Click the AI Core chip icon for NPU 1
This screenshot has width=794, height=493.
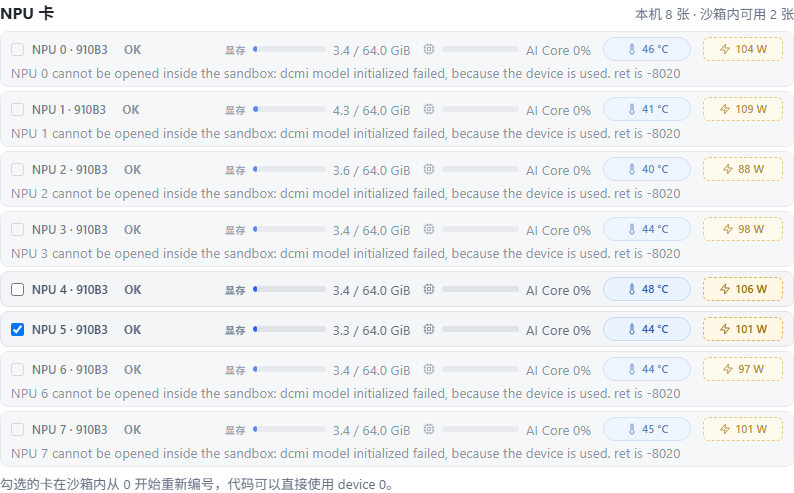(x=429, y=109)
